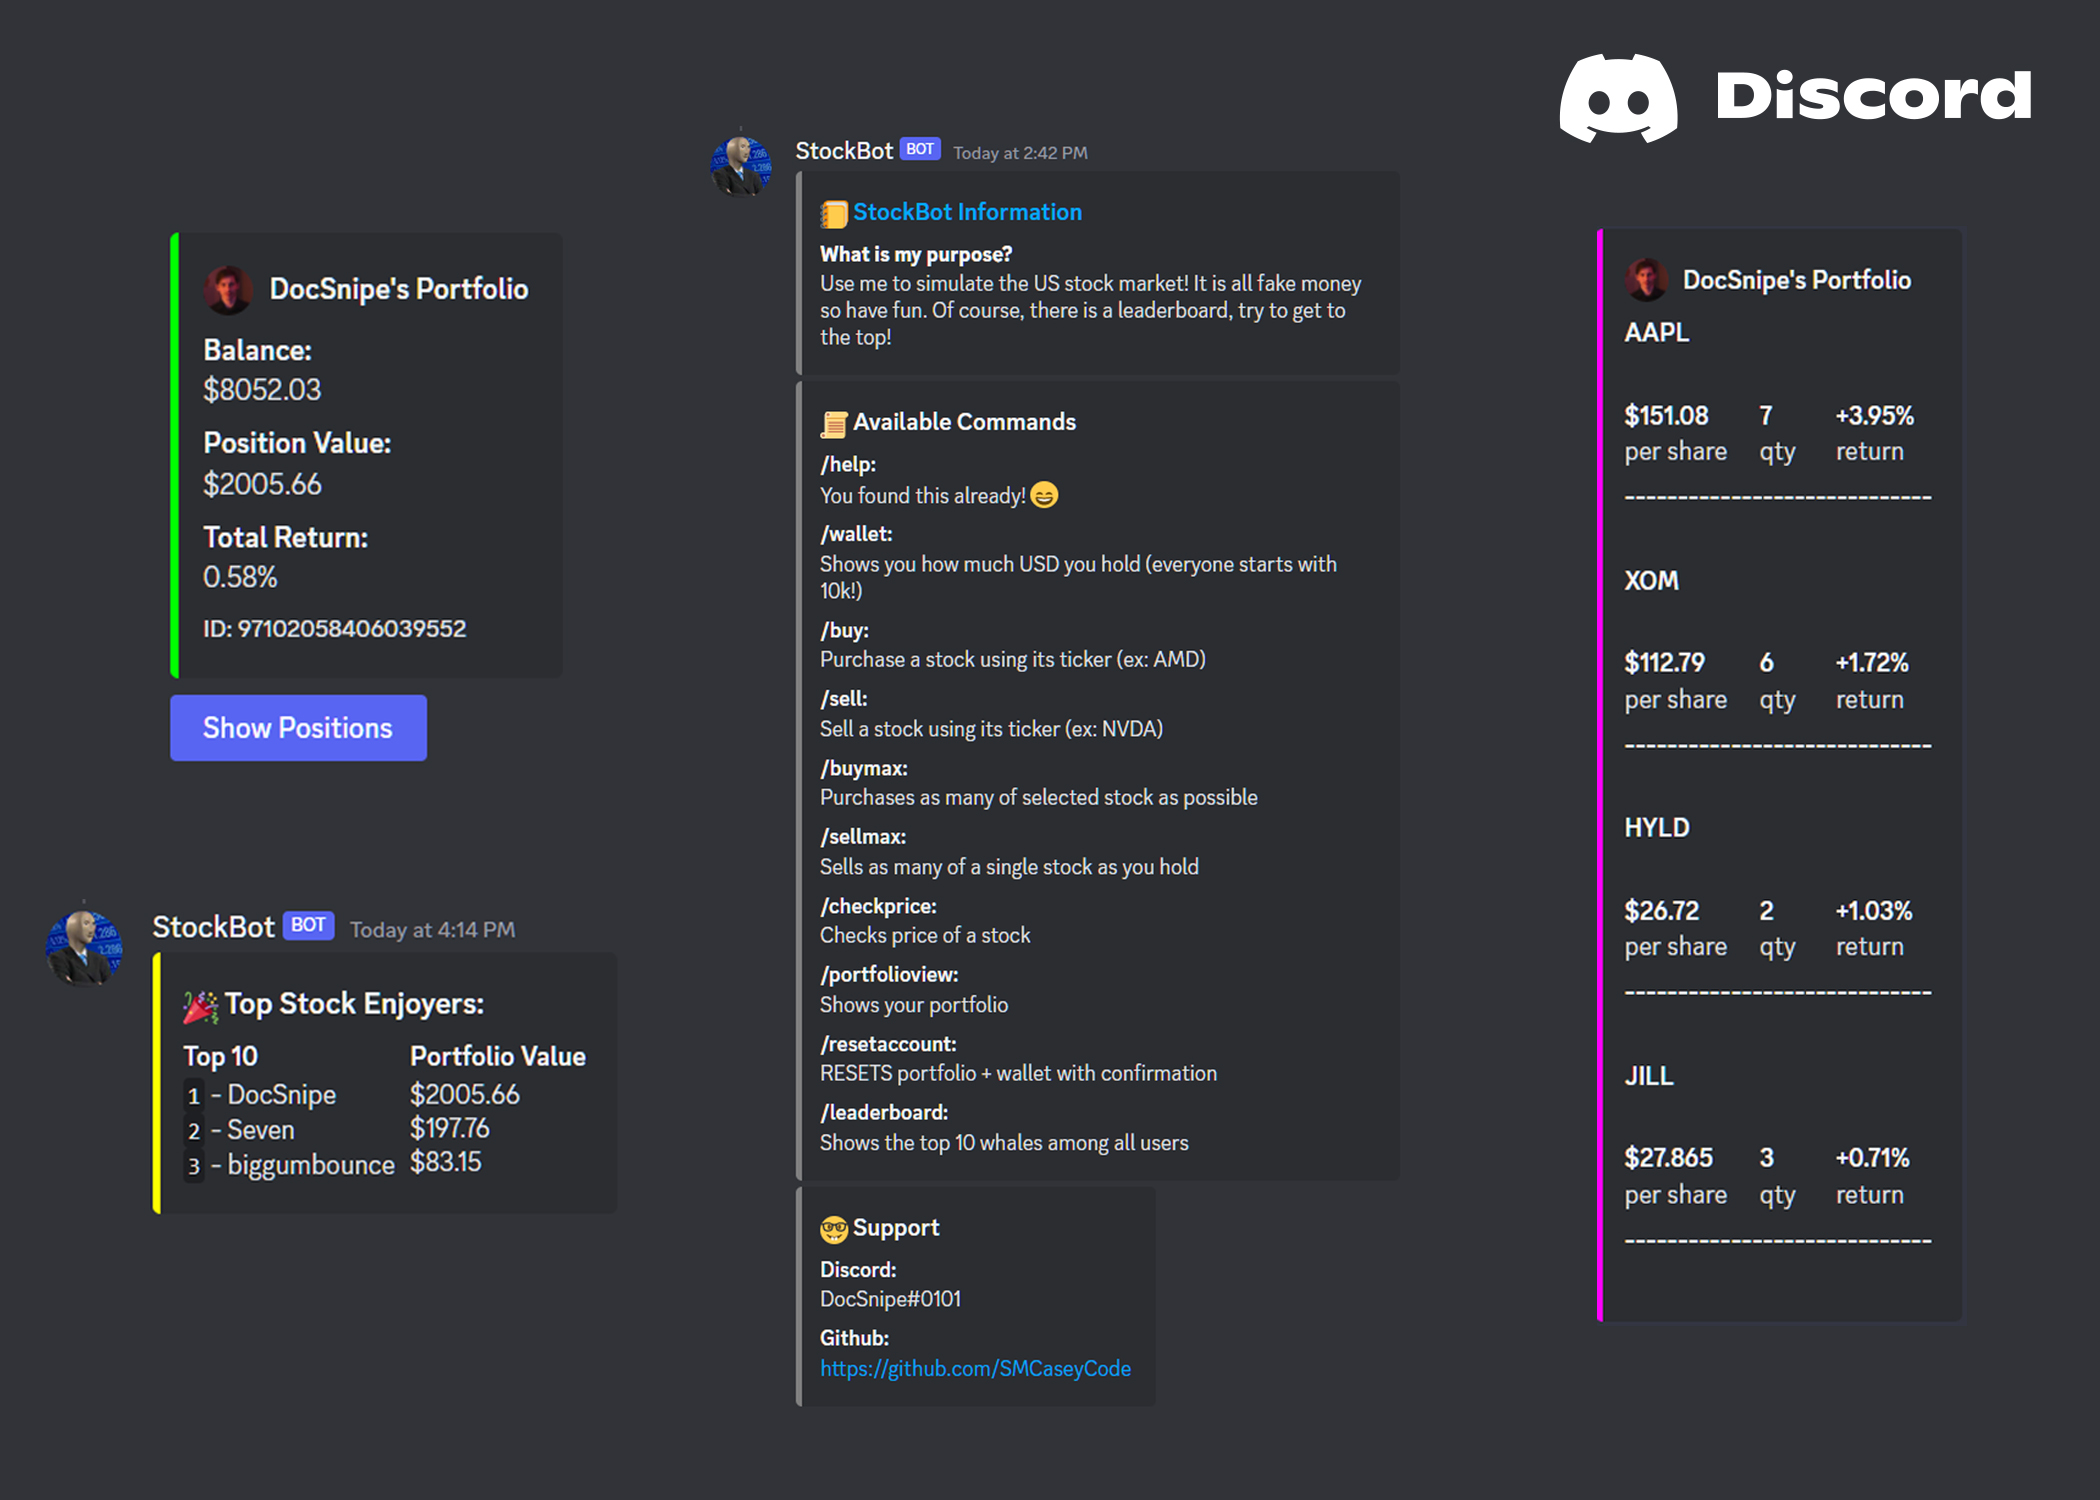Click the /buy: command label
This screenshot has height=1500, width=2100.
844,630
